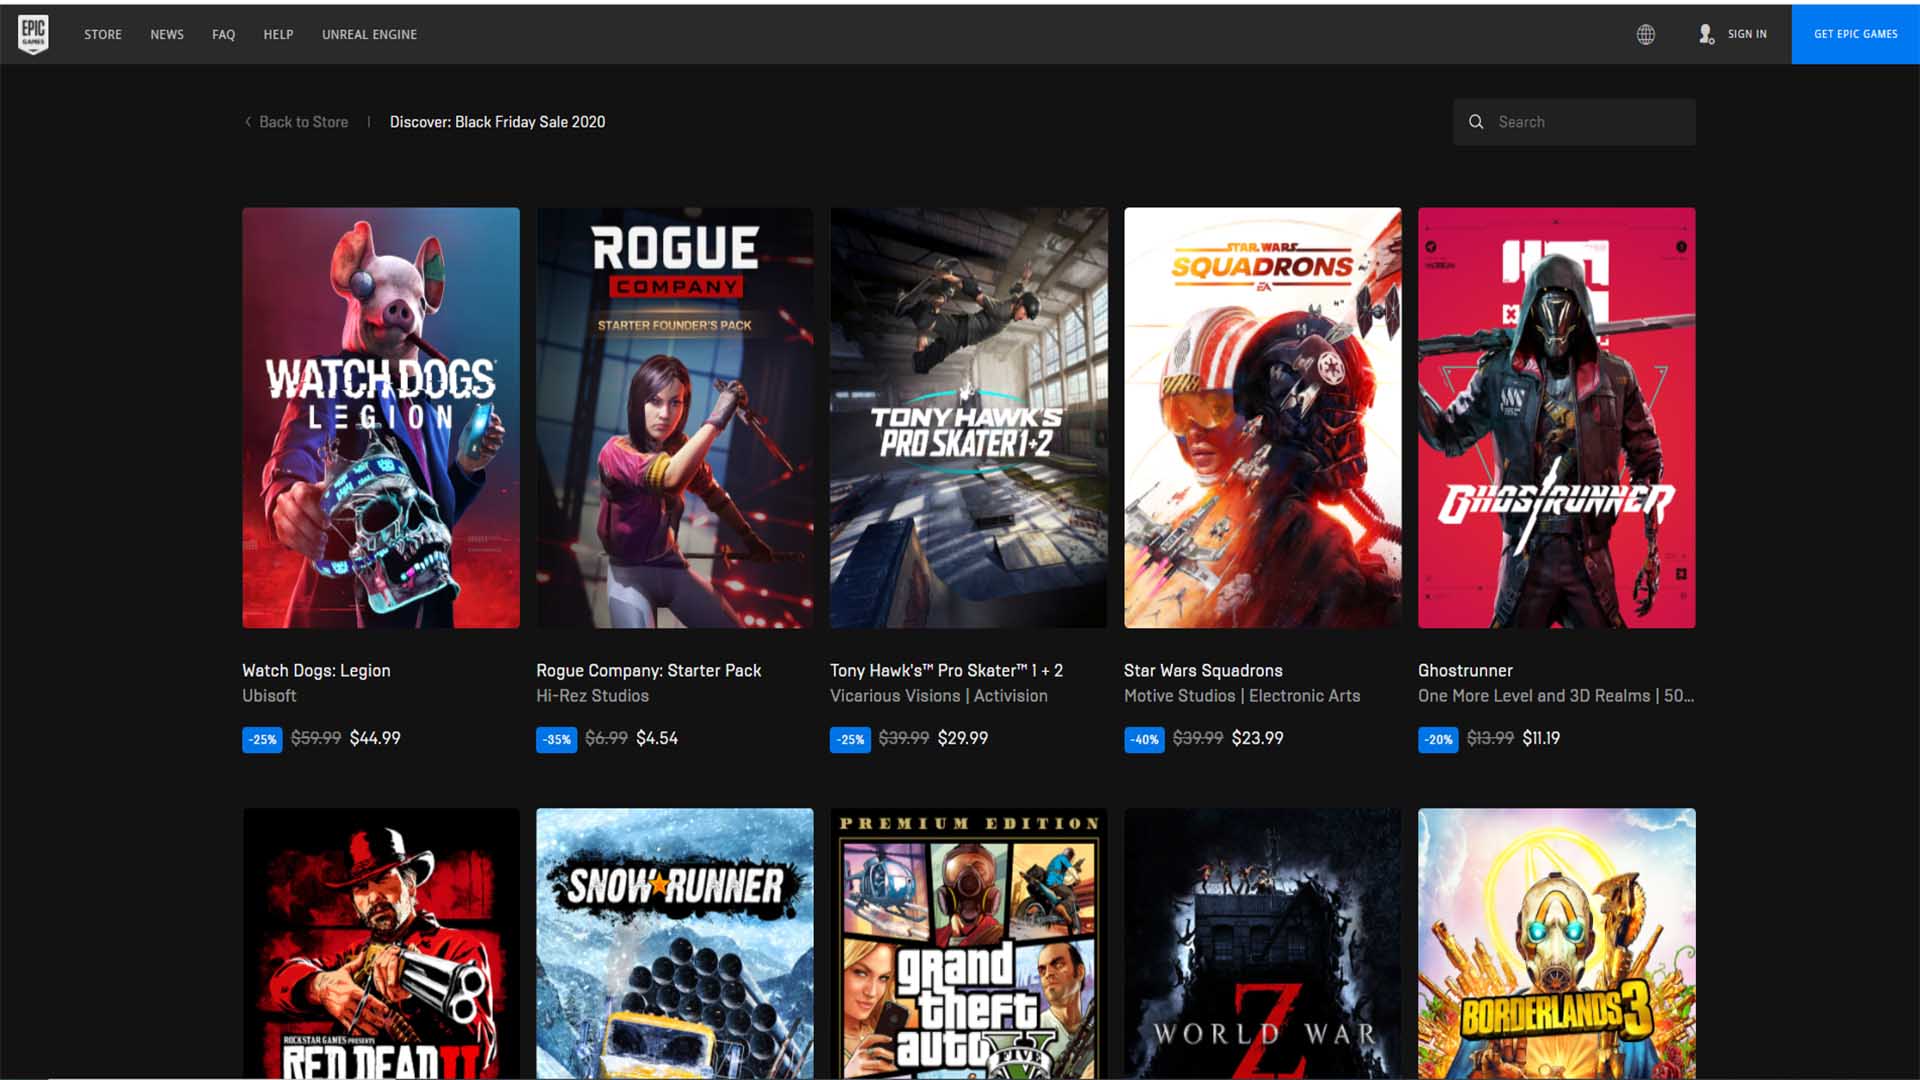
Task: Click the Star Wars Squadrons title
Action: tap(1203, 671)
